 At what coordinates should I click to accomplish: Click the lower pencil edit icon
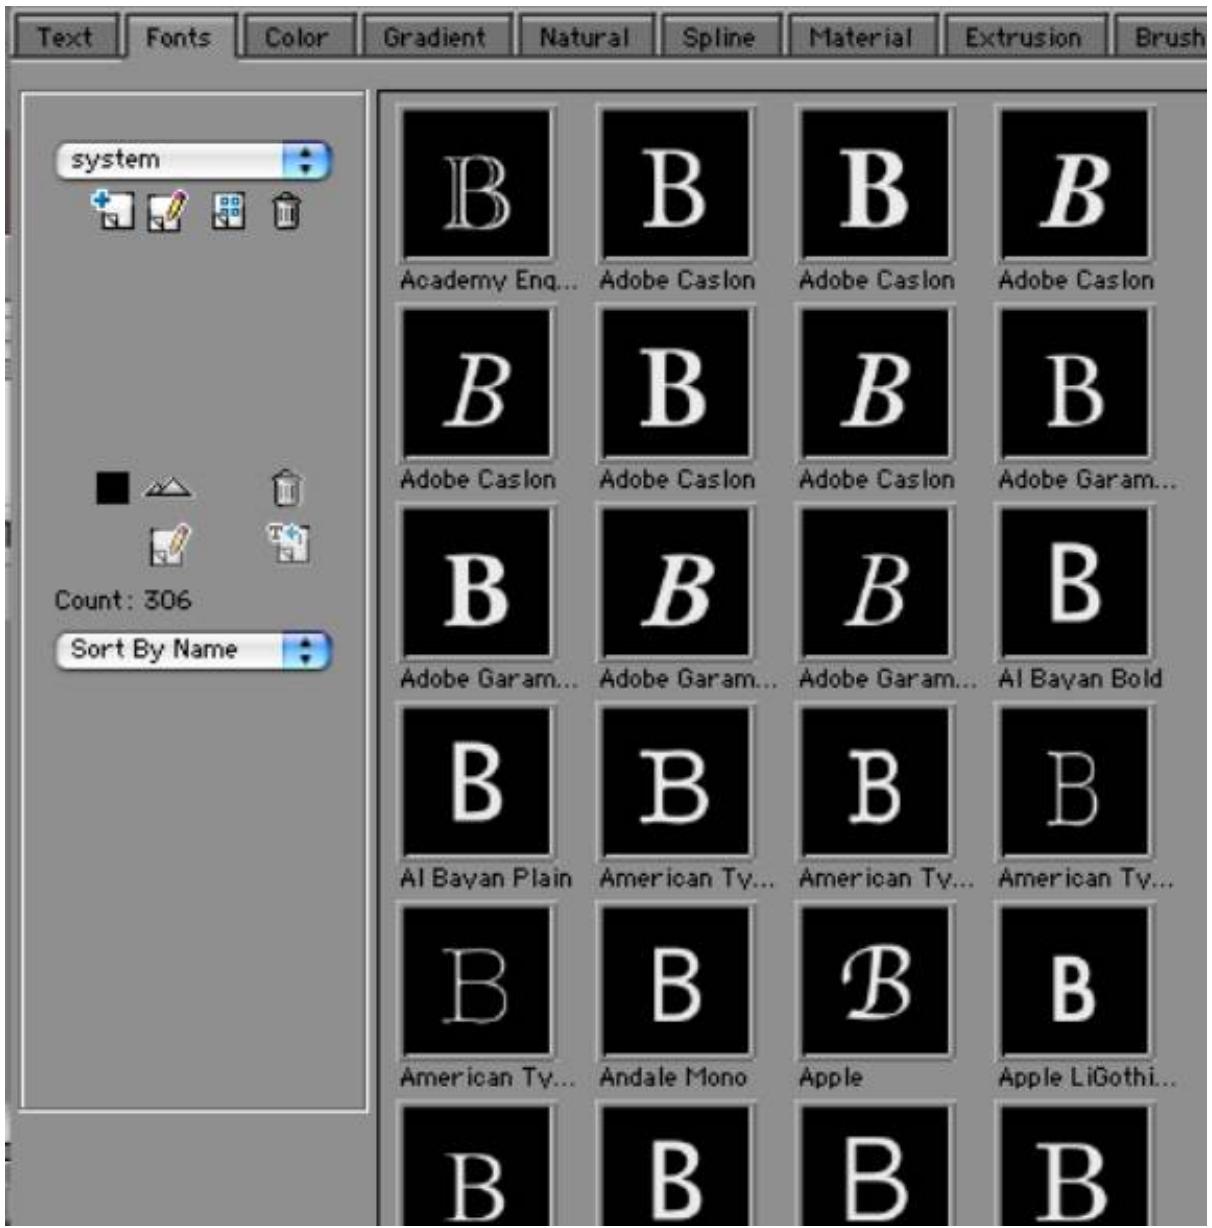click(169, 545)
